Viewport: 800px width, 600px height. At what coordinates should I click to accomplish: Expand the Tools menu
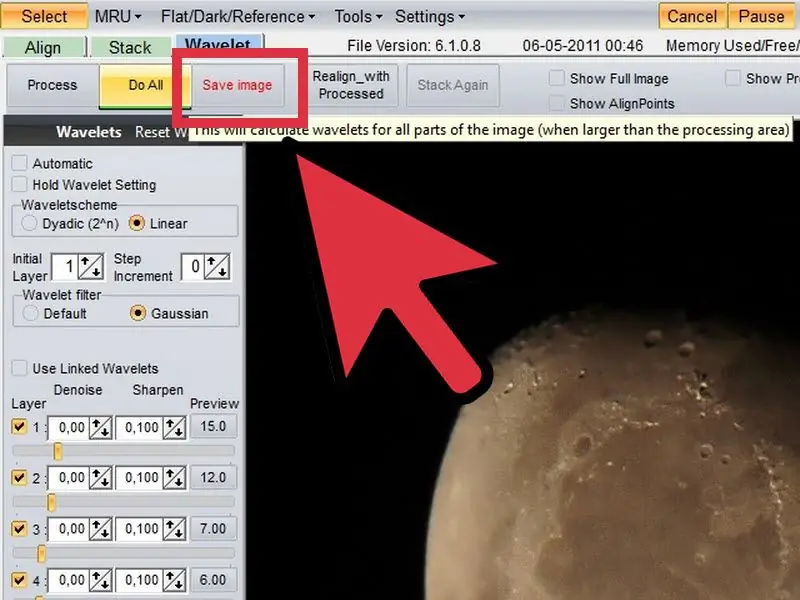click(x=358, y=16)
